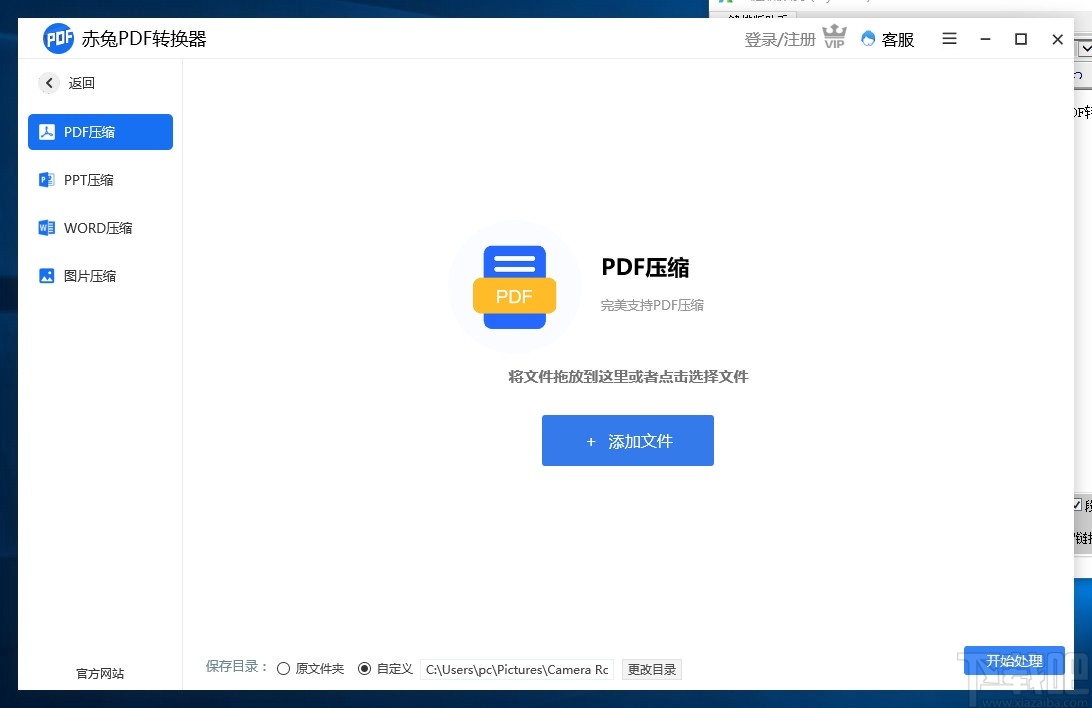The image size is (1092, 708).
Task: Open customer service via the 客服 avatar icon
Action: [869, 39]
